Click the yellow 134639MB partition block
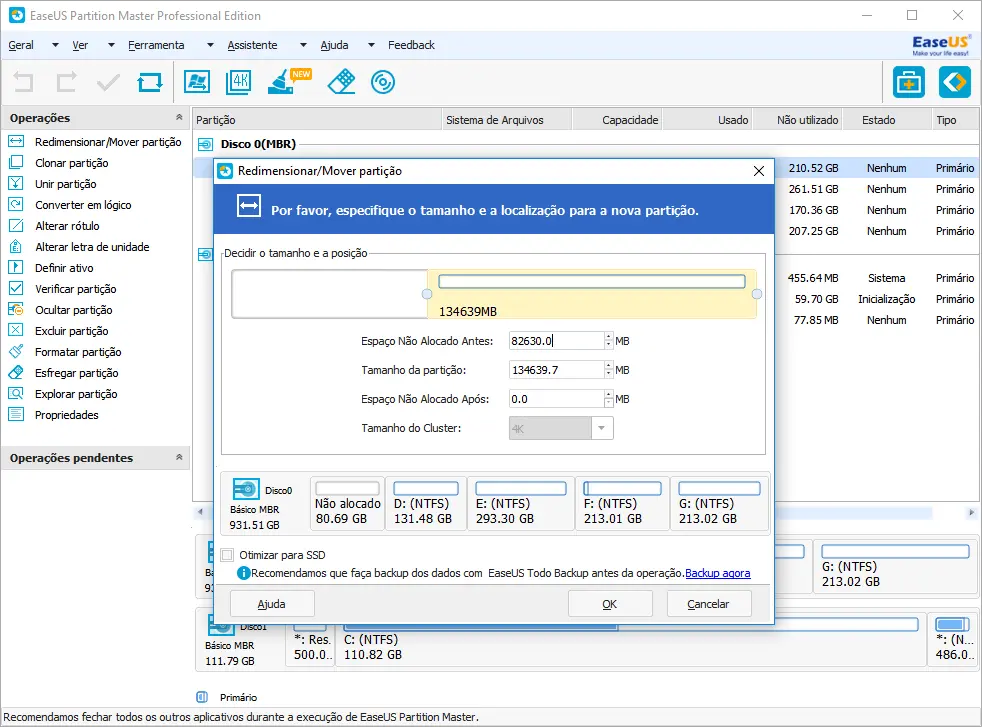Viewport: 982px width, 727px height. (x=592, y=294)
